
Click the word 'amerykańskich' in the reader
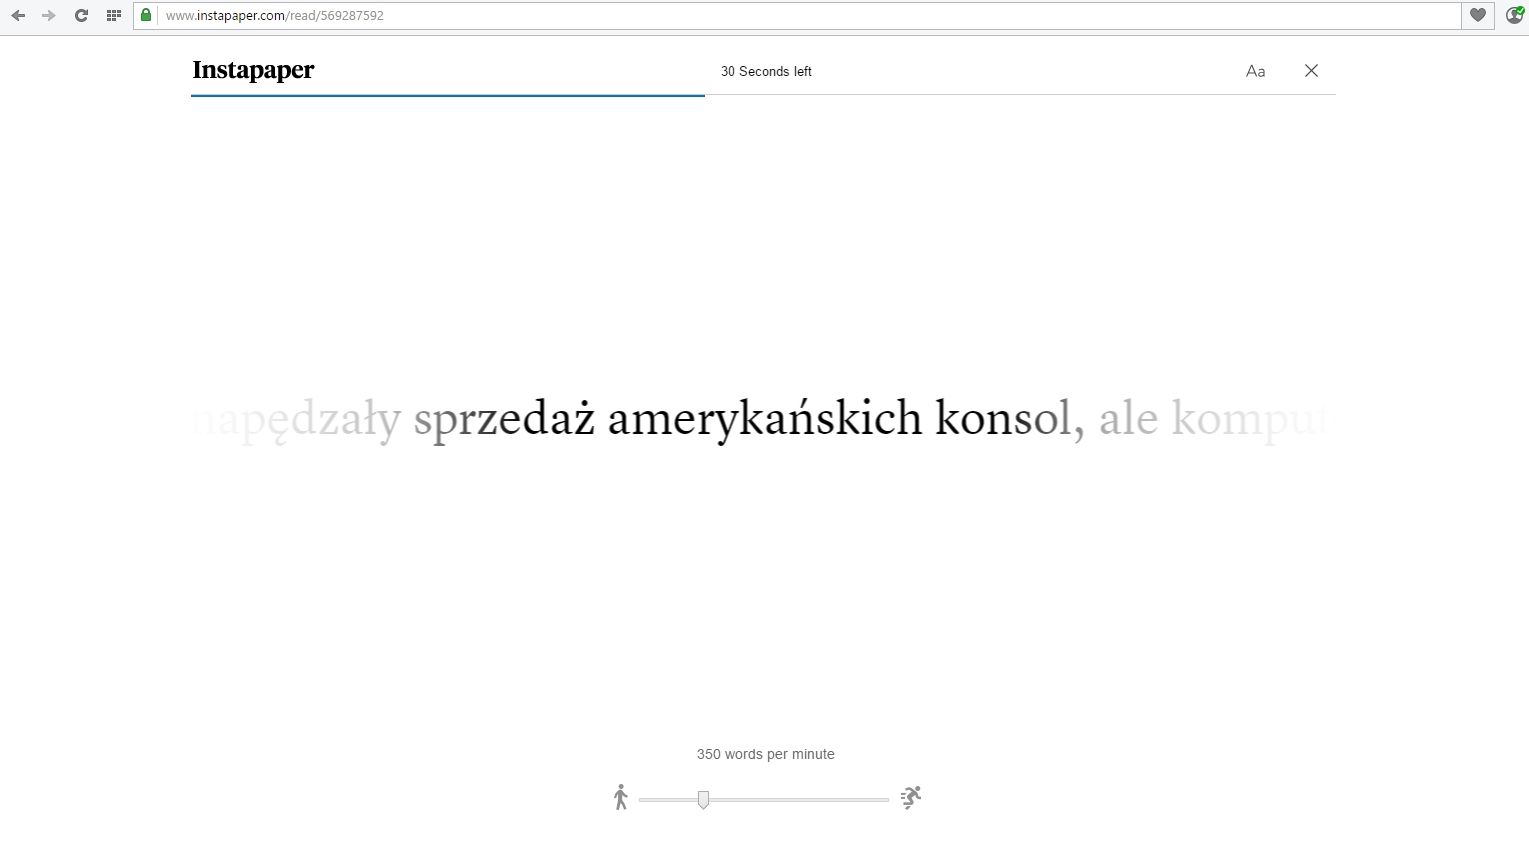click(765, 419)
